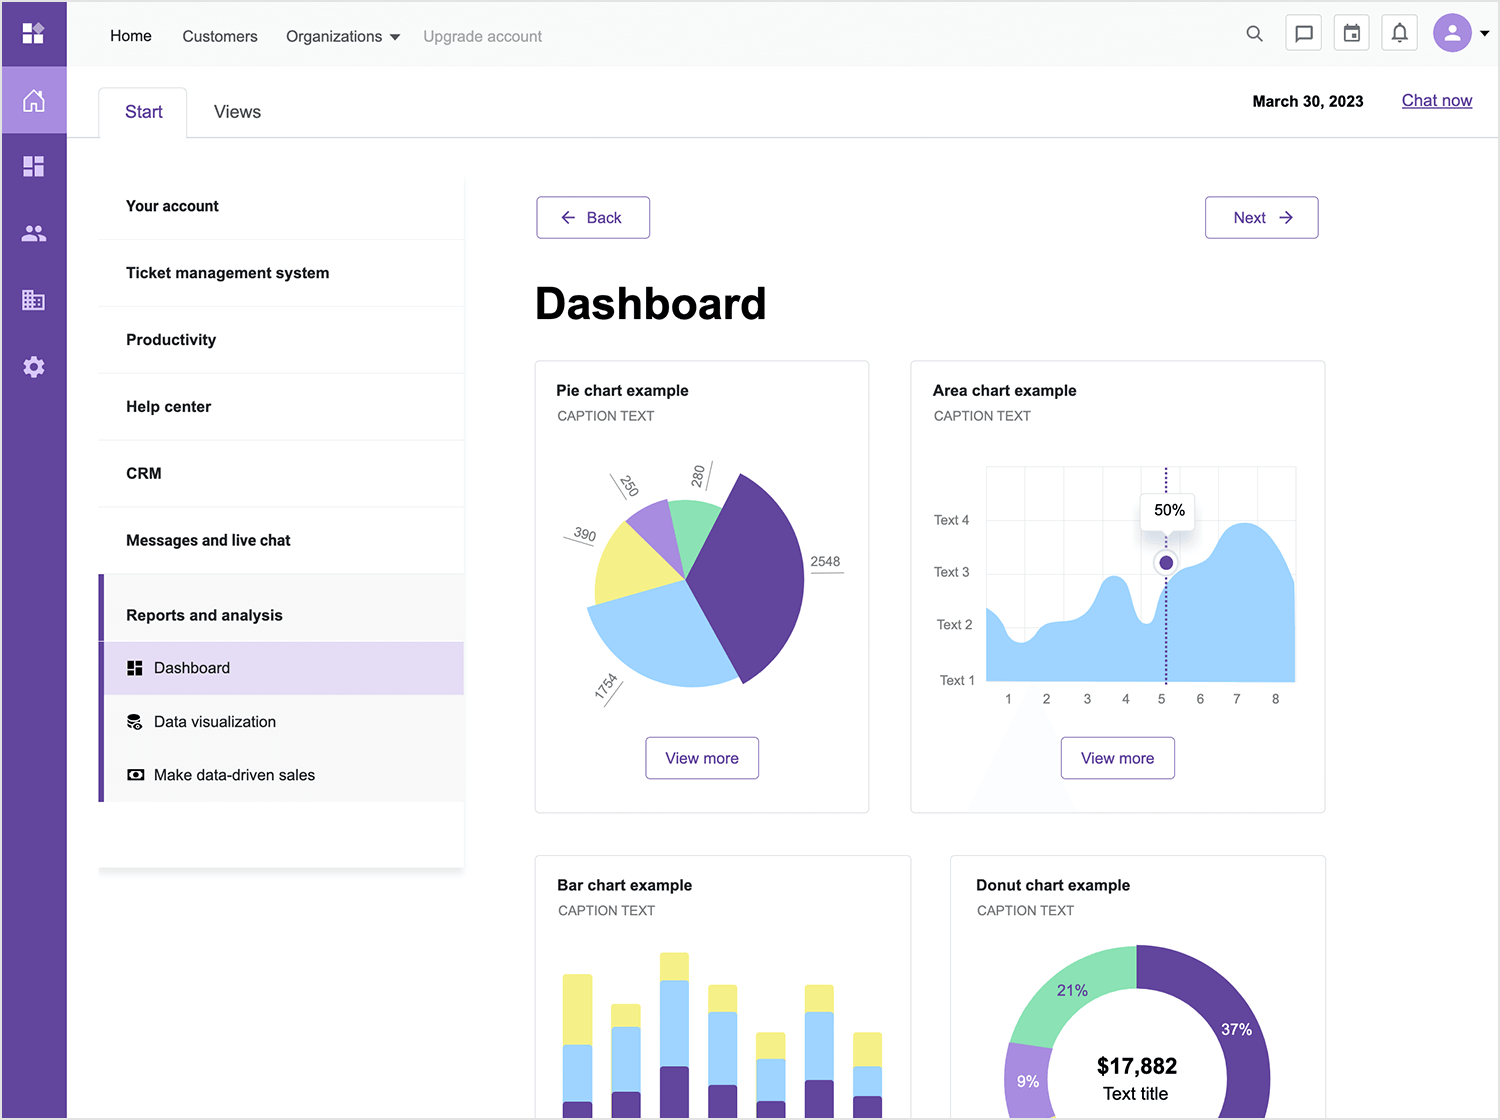Expand the user account dropdown arrow
This screenshot has height=1120, width=1500.
pos(1485,34)
